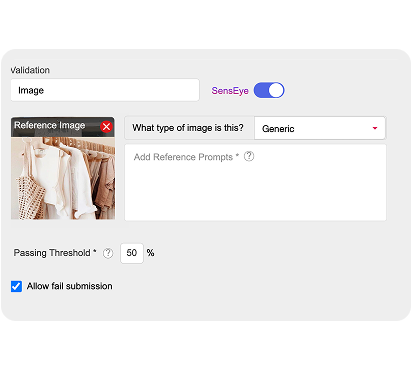Image resolution: width=411 pixels, height=370 pixels.
Task: Click the Allow fail submission label text
Action: (x=70, y=286)
